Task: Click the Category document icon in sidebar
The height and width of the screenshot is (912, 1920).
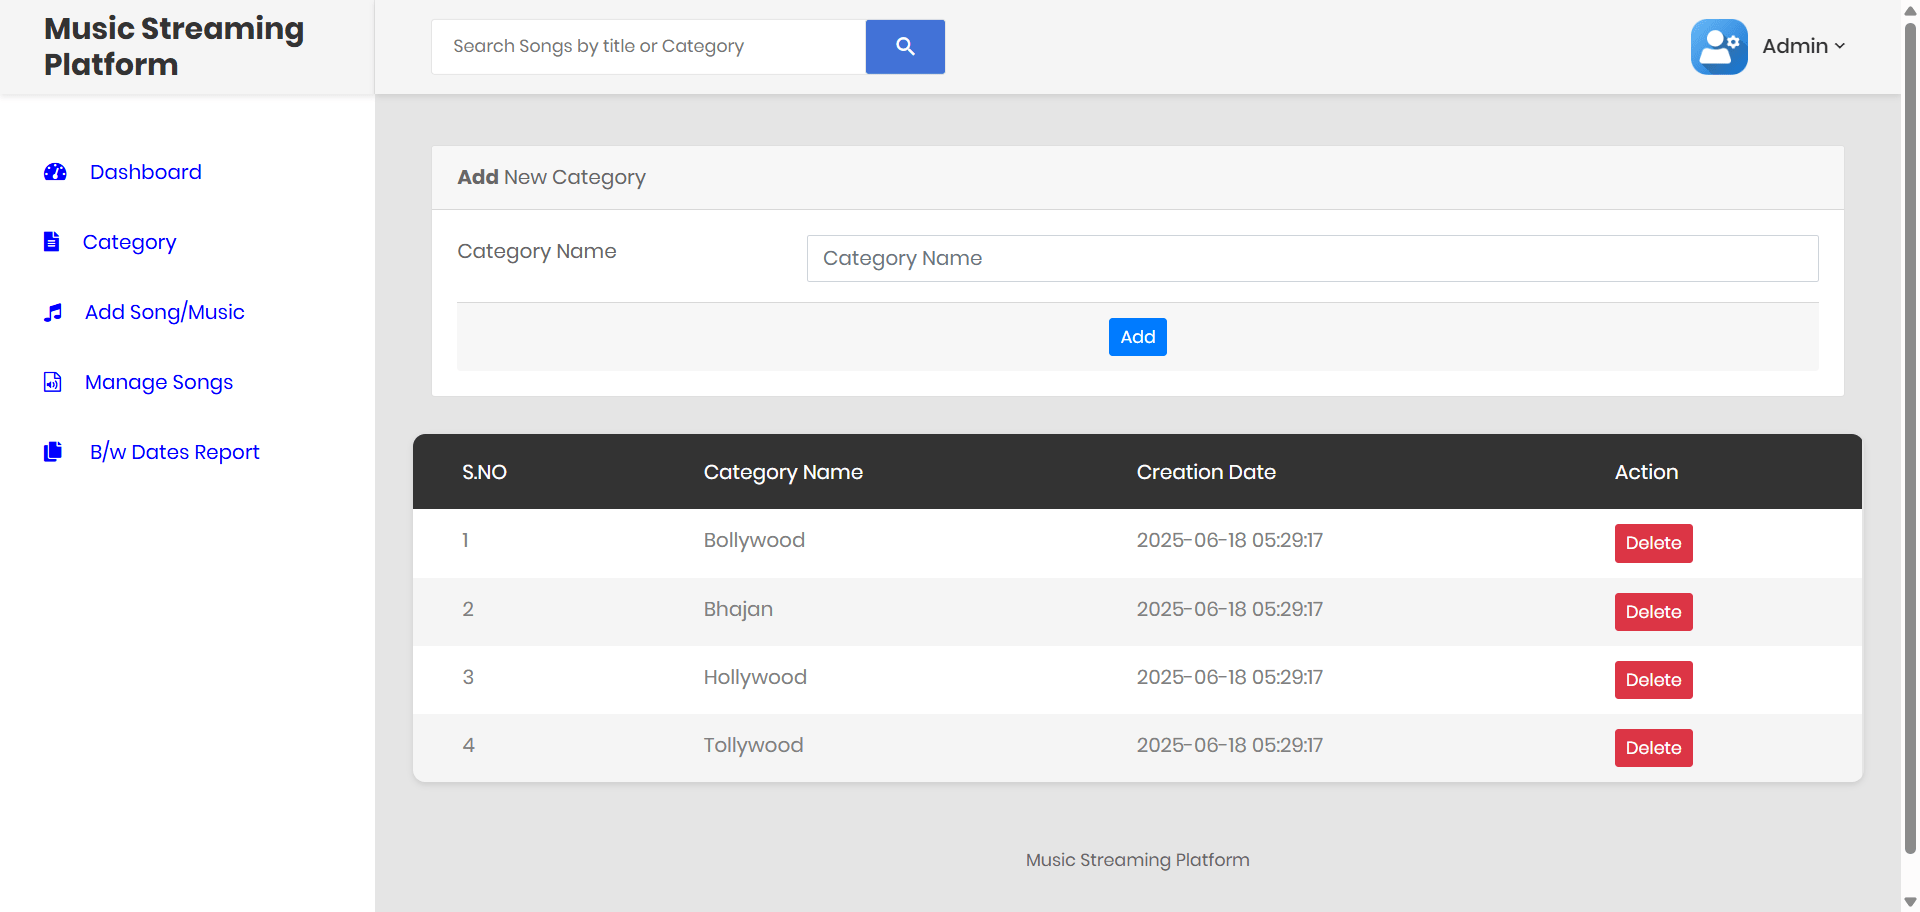Action: [x=52, y=241]
